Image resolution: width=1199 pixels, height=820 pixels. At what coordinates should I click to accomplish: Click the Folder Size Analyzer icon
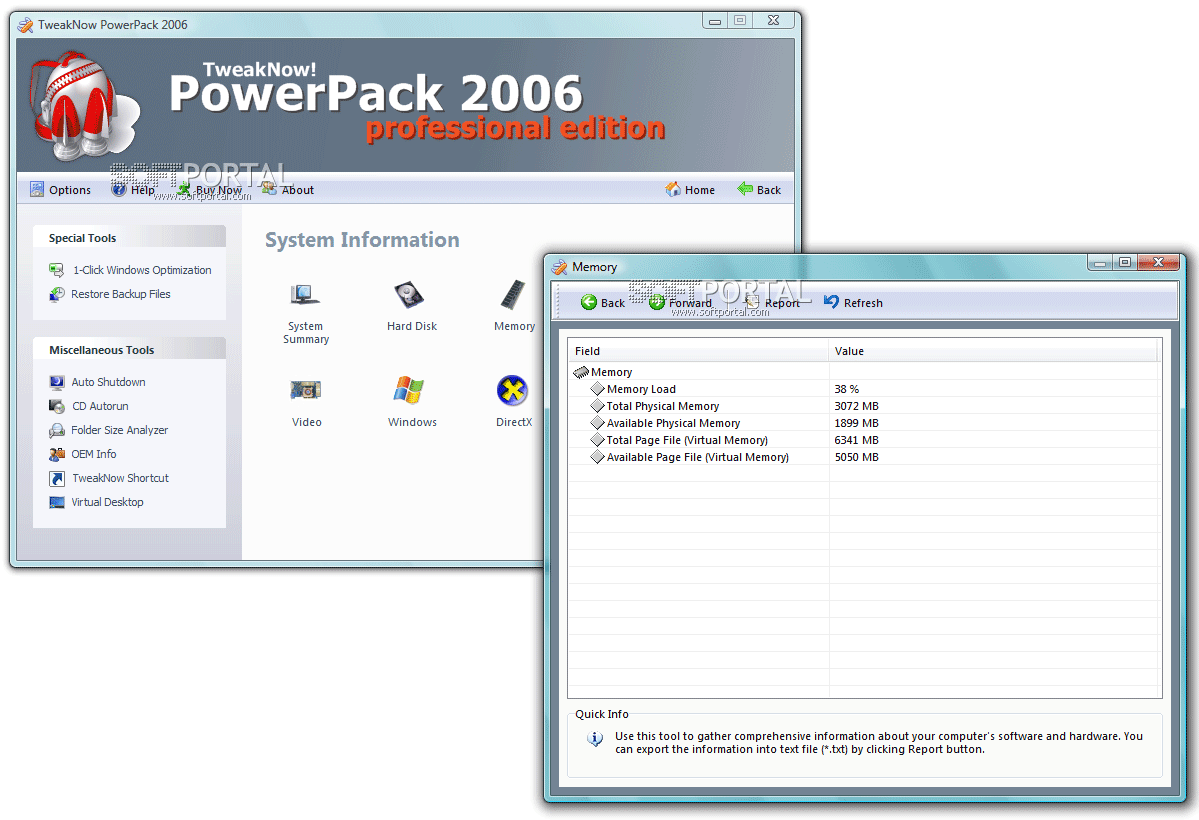tap(57, 430)
